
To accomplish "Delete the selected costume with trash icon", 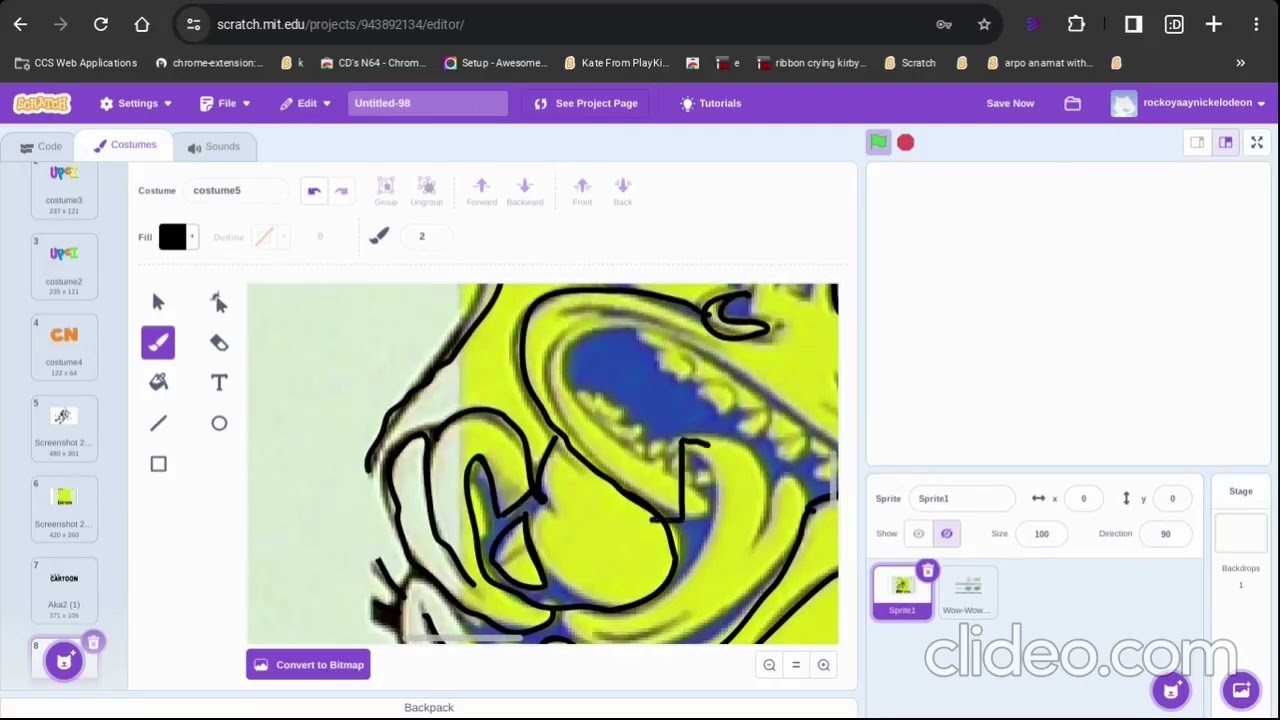I will pyautogui.click(x=93, y=643).
